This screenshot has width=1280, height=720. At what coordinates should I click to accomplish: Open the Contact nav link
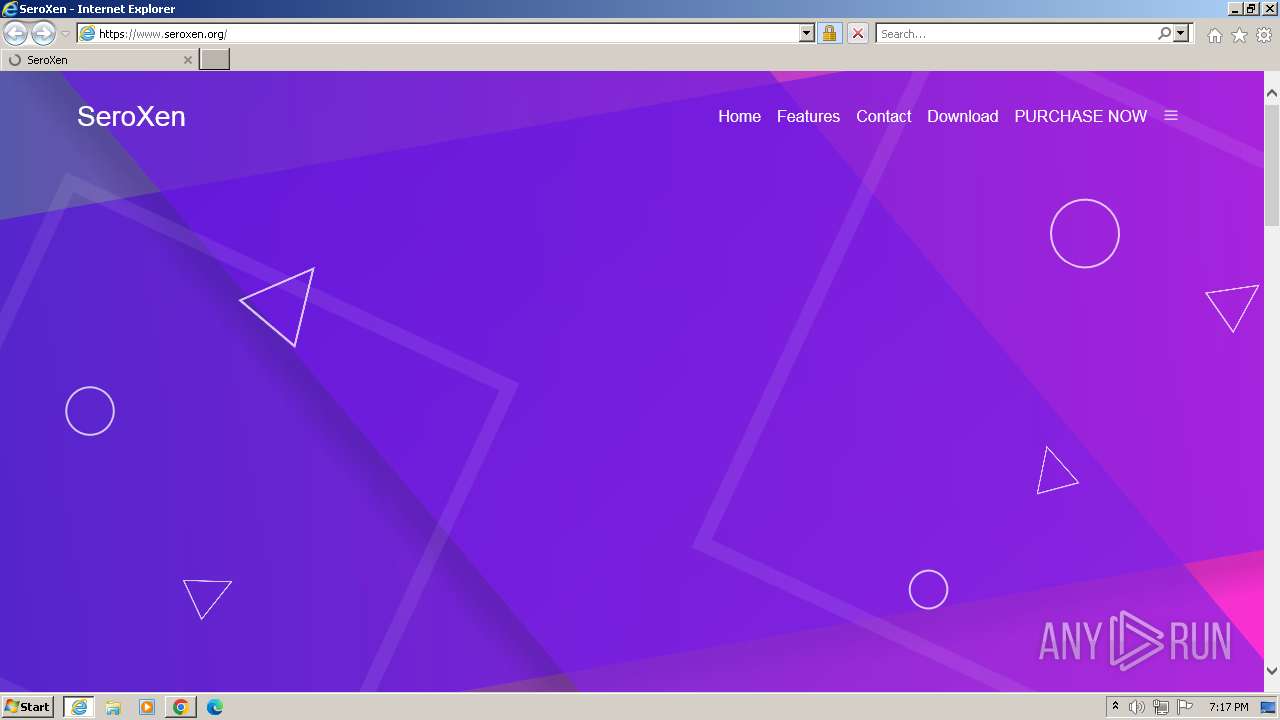pyautogui.click(x=883, y=116)
